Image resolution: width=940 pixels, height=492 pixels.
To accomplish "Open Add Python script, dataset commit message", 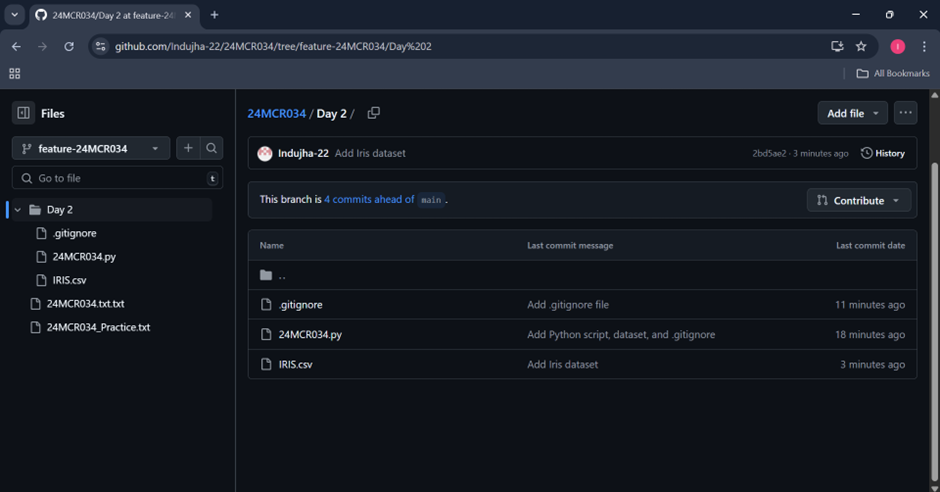I will (x=621, y=334).
